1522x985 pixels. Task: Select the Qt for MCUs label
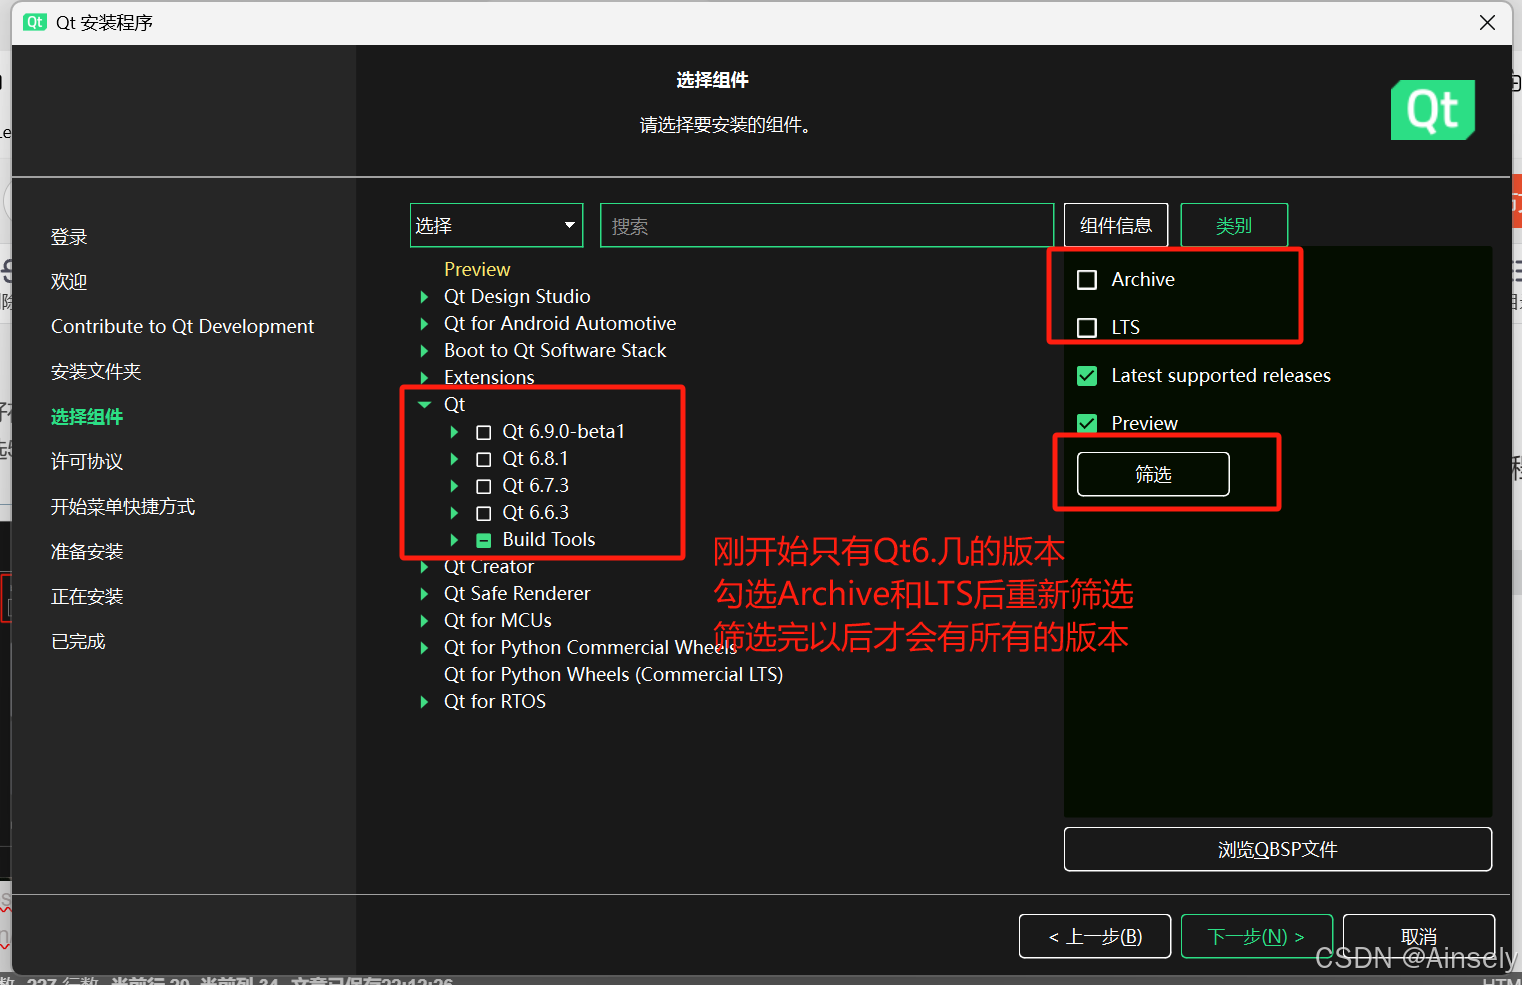pos(498,621)
